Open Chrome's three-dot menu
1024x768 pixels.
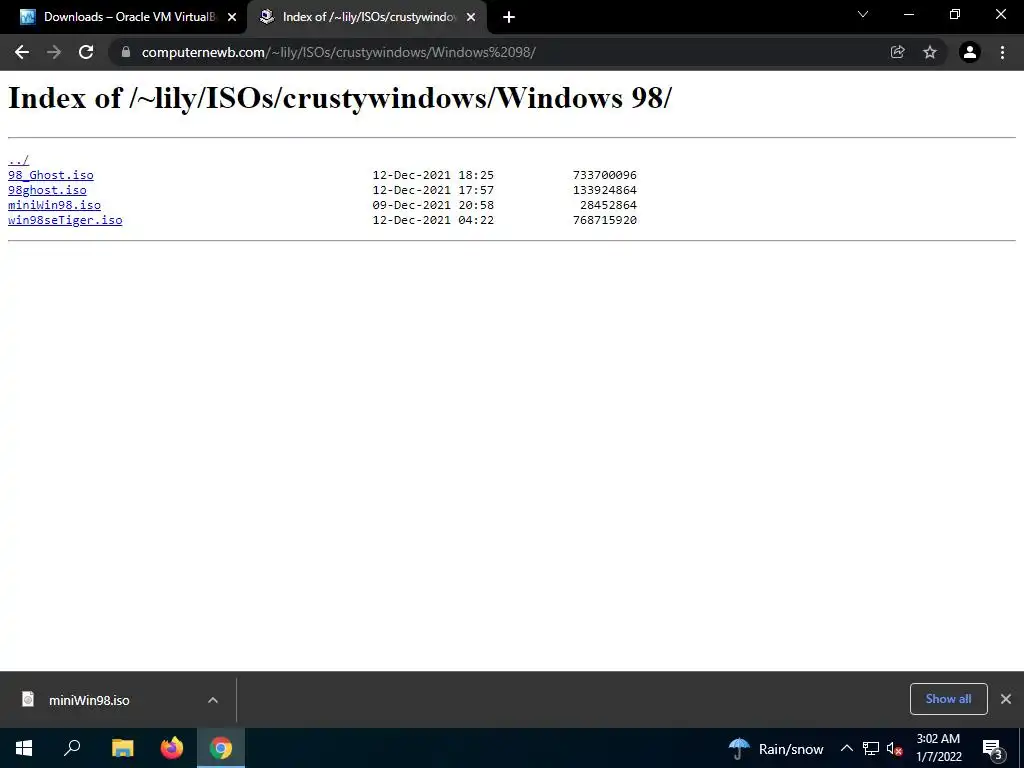(1002, 52)
